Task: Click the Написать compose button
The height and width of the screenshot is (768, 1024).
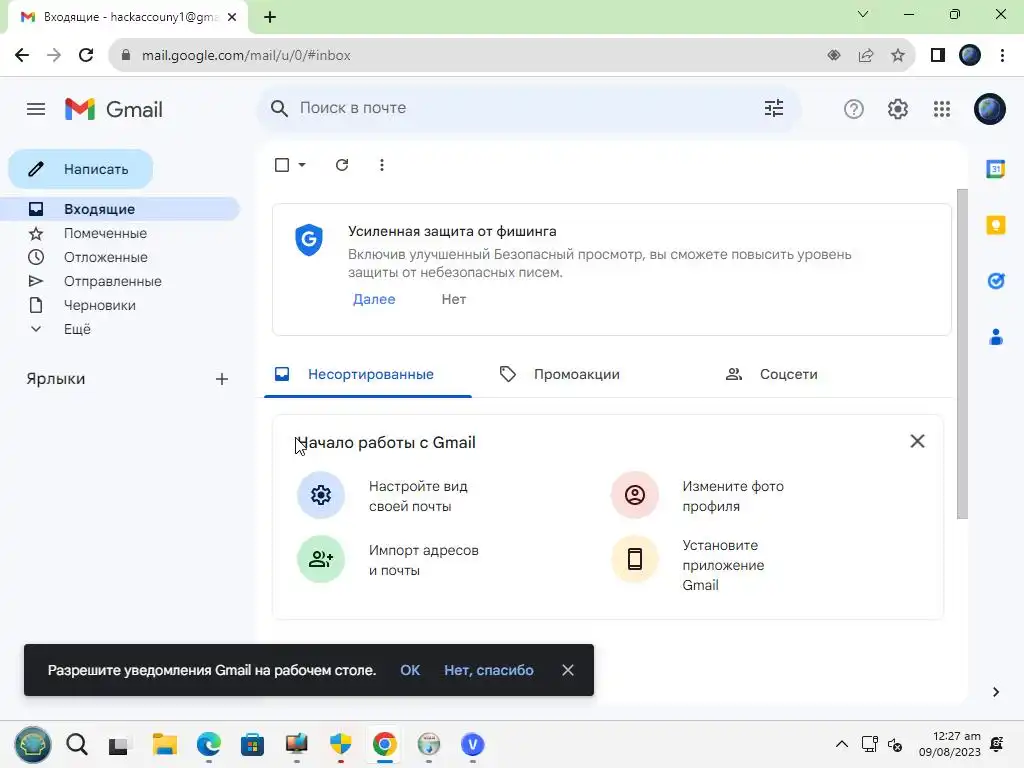Action: [80, 169]
